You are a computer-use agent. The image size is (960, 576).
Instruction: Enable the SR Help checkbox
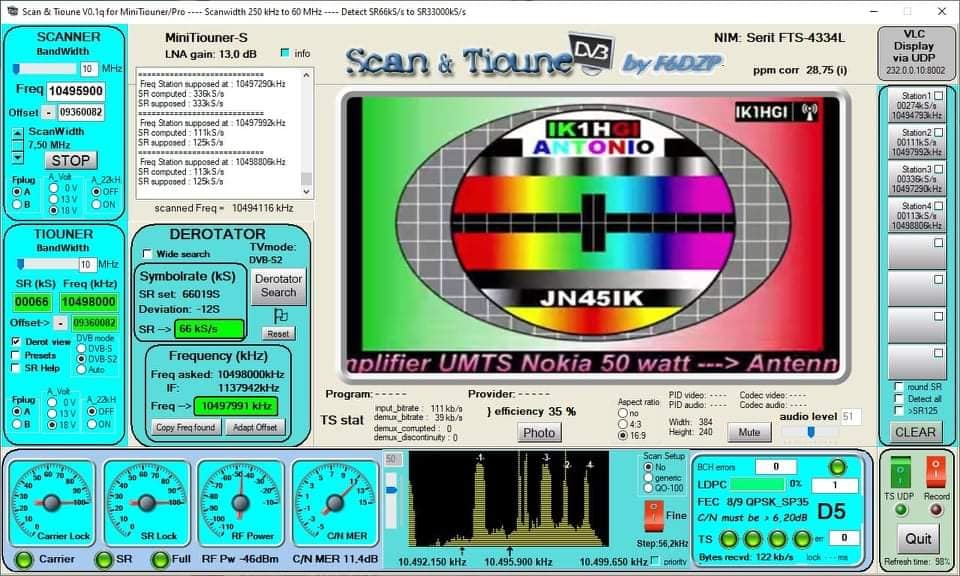[16, 368]
